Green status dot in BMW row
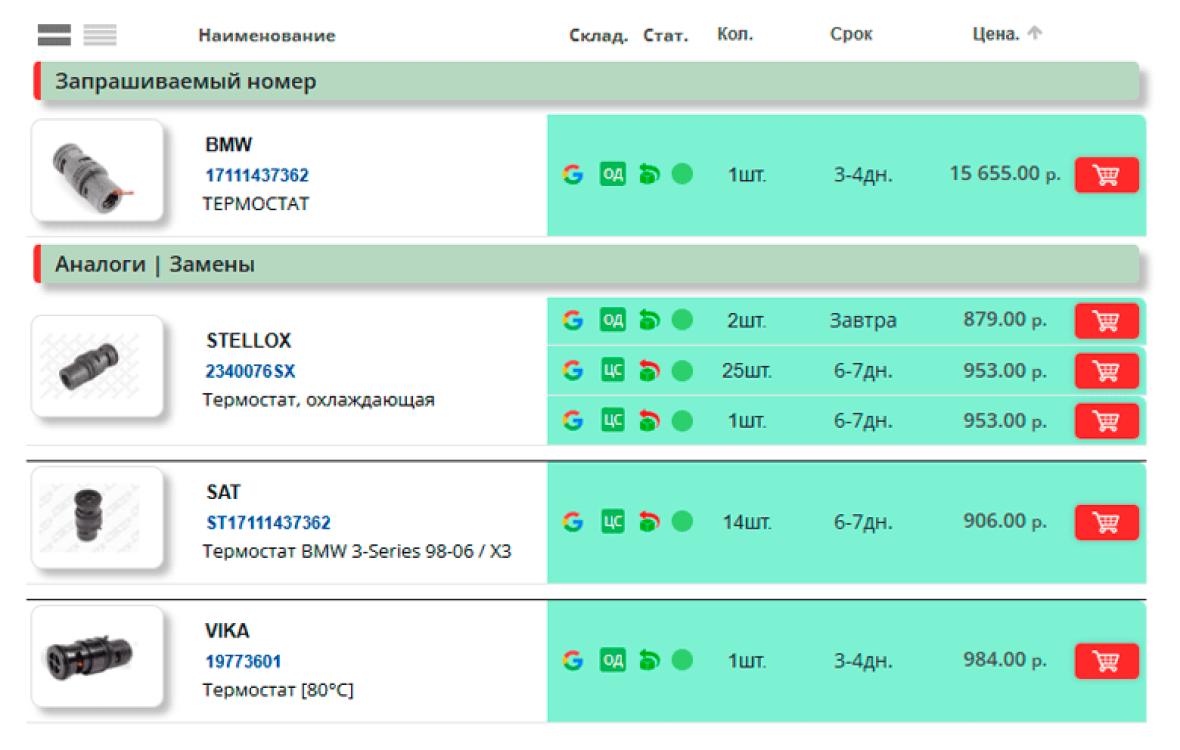 click(x=682, y=175)
